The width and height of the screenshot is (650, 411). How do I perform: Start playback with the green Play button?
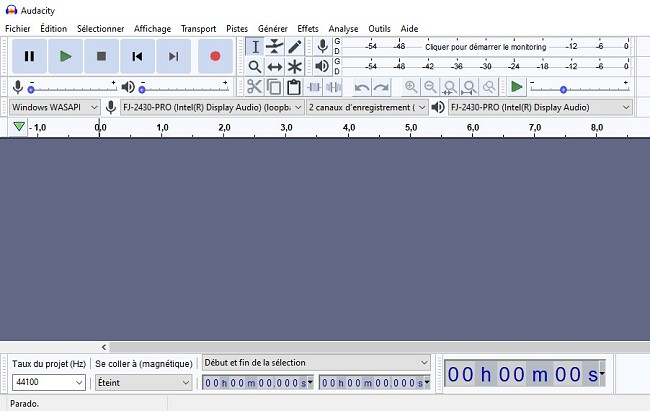(65, 56)
